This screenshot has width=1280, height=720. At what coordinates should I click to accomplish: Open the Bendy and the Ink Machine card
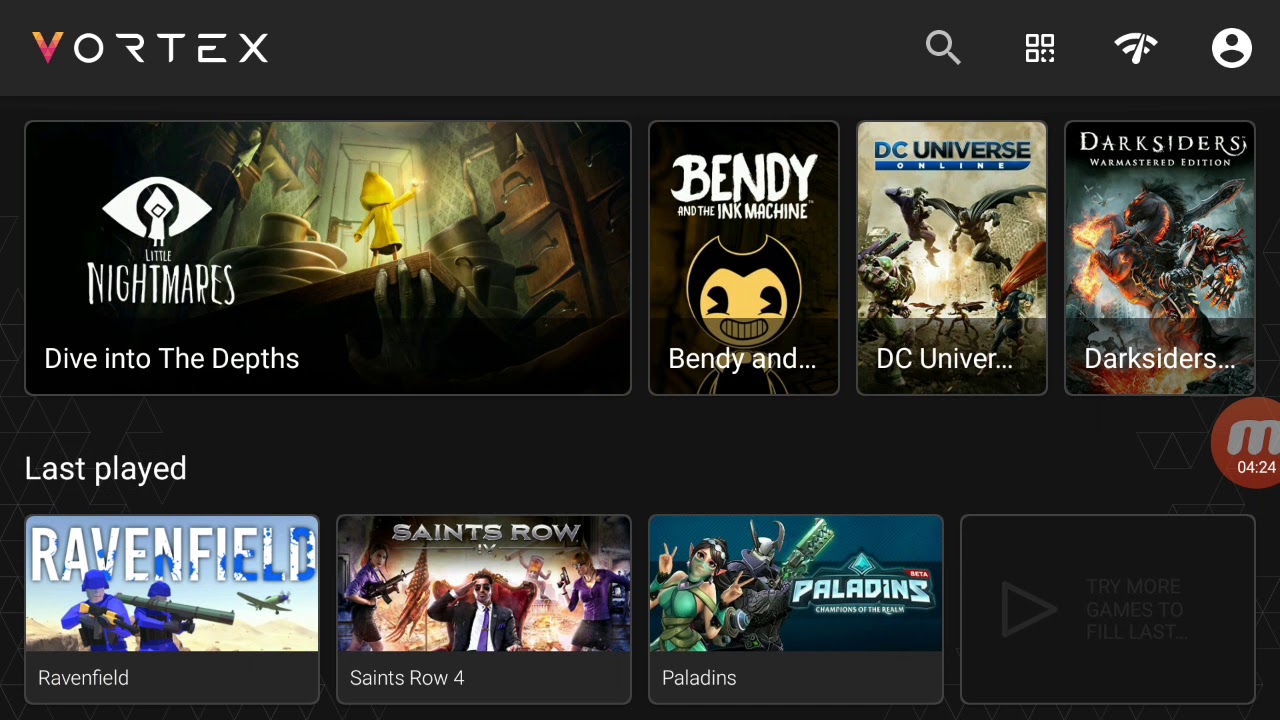click(x=744, y=258)
